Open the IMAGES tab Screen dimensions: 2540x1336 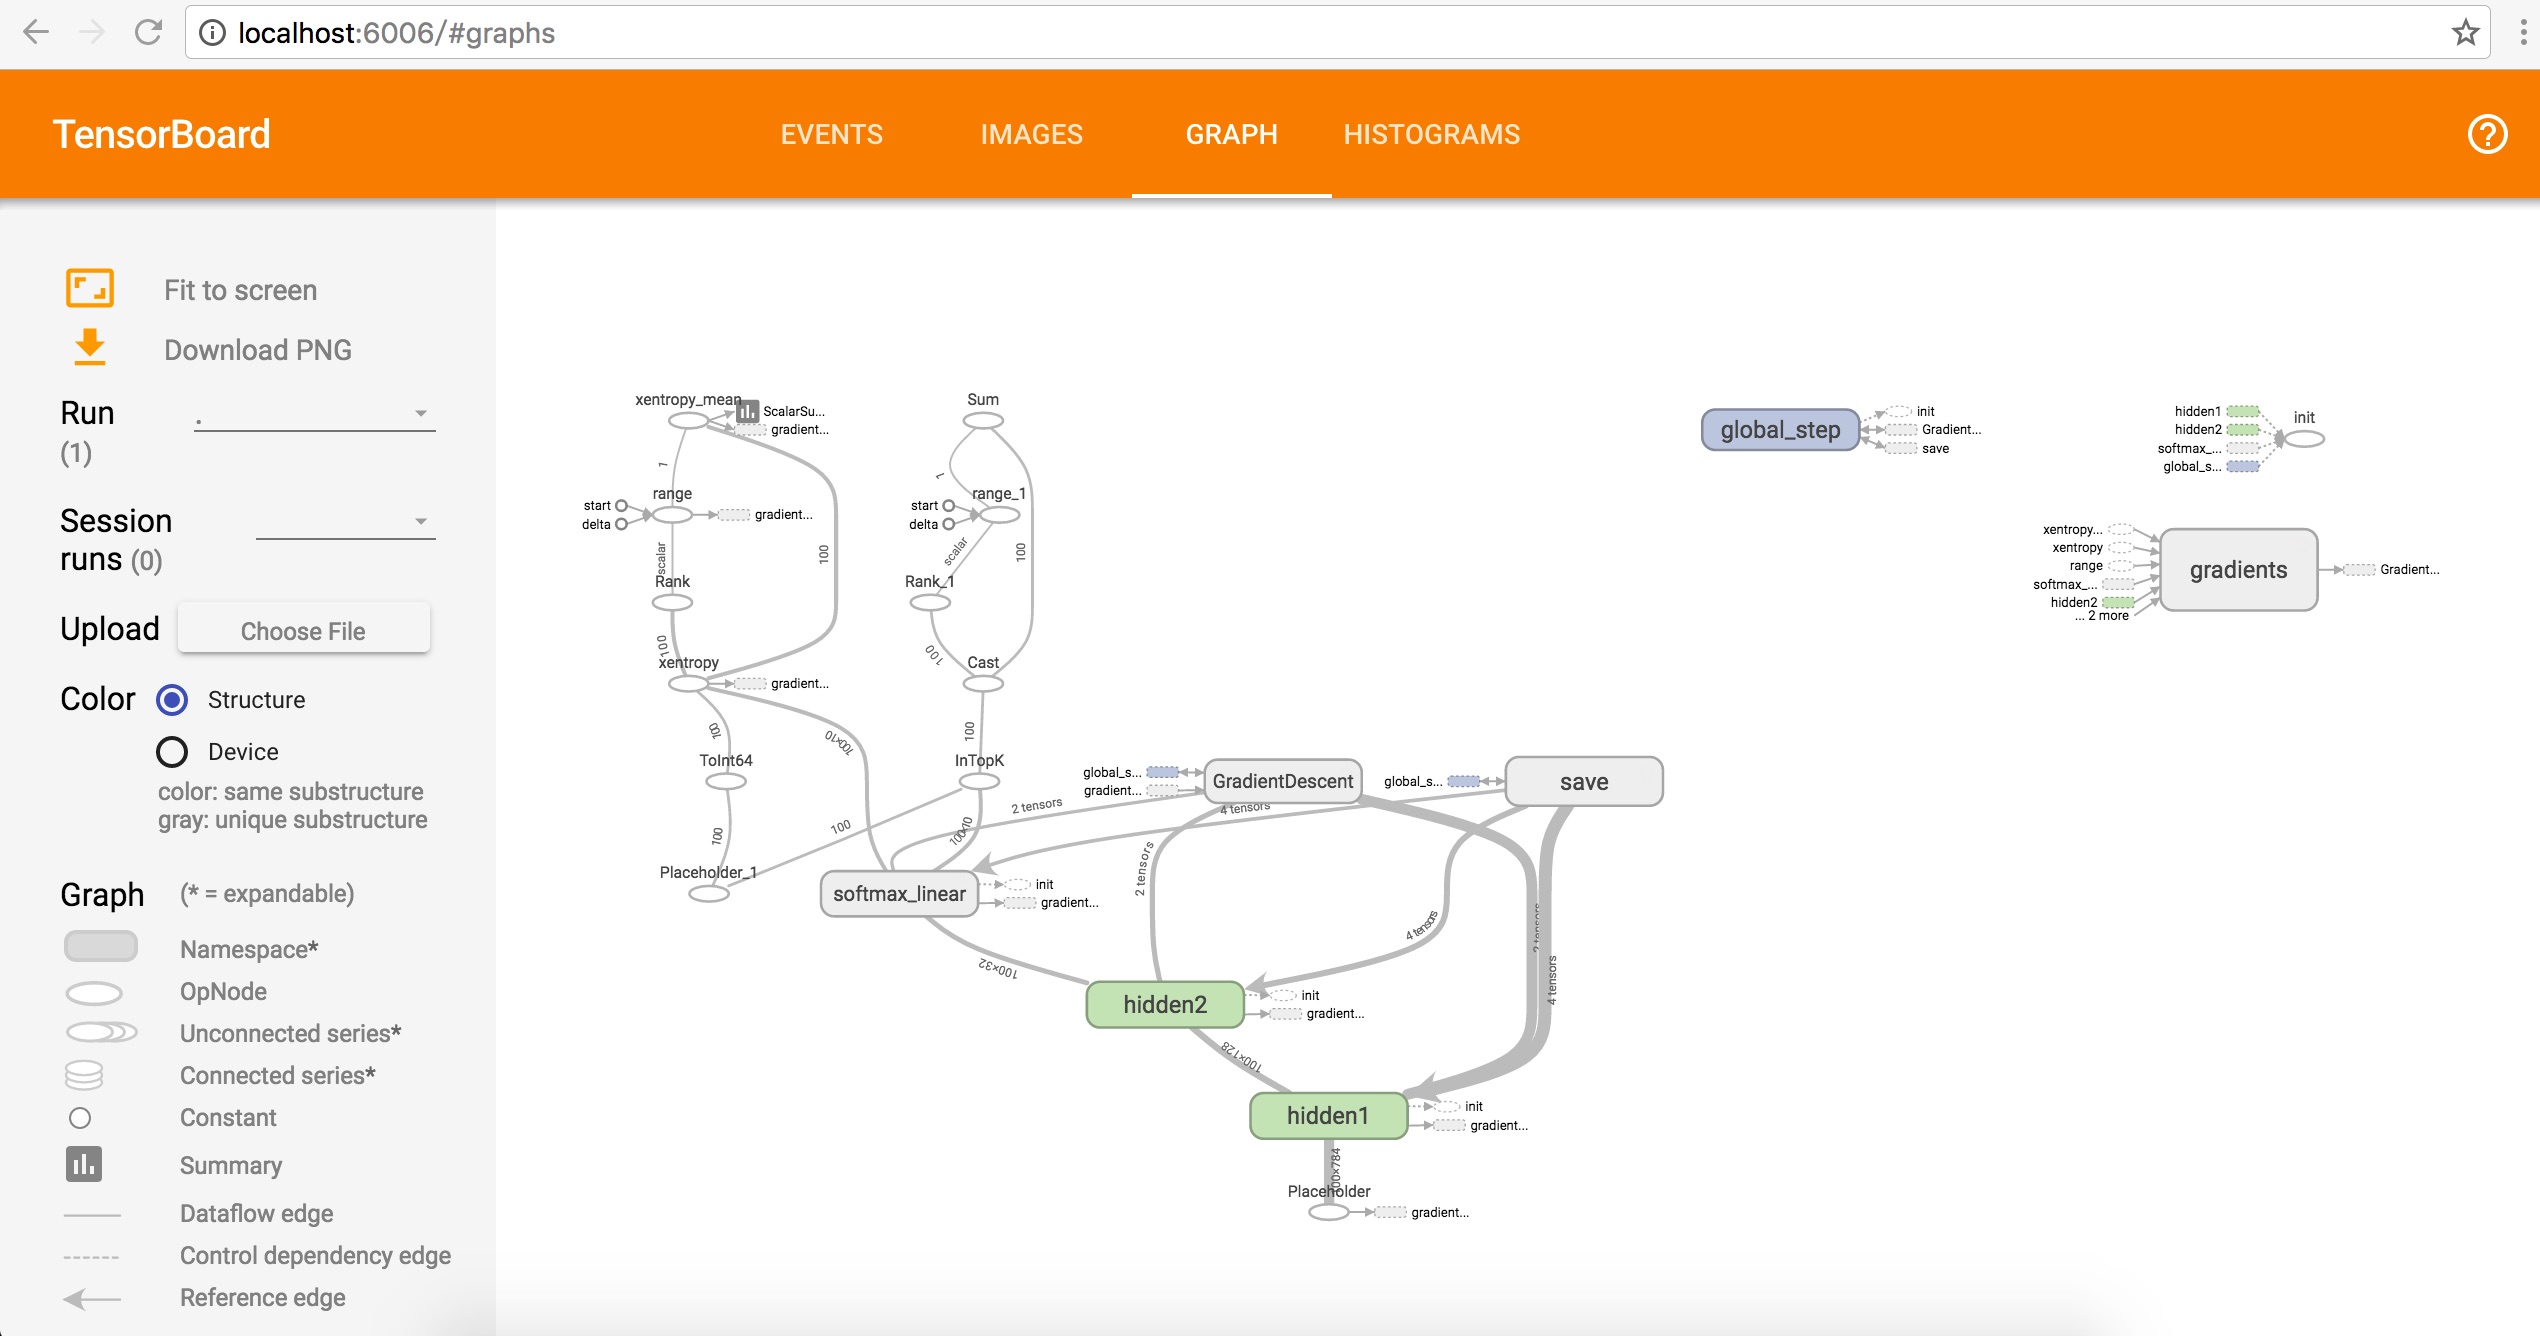(1031, 135)
